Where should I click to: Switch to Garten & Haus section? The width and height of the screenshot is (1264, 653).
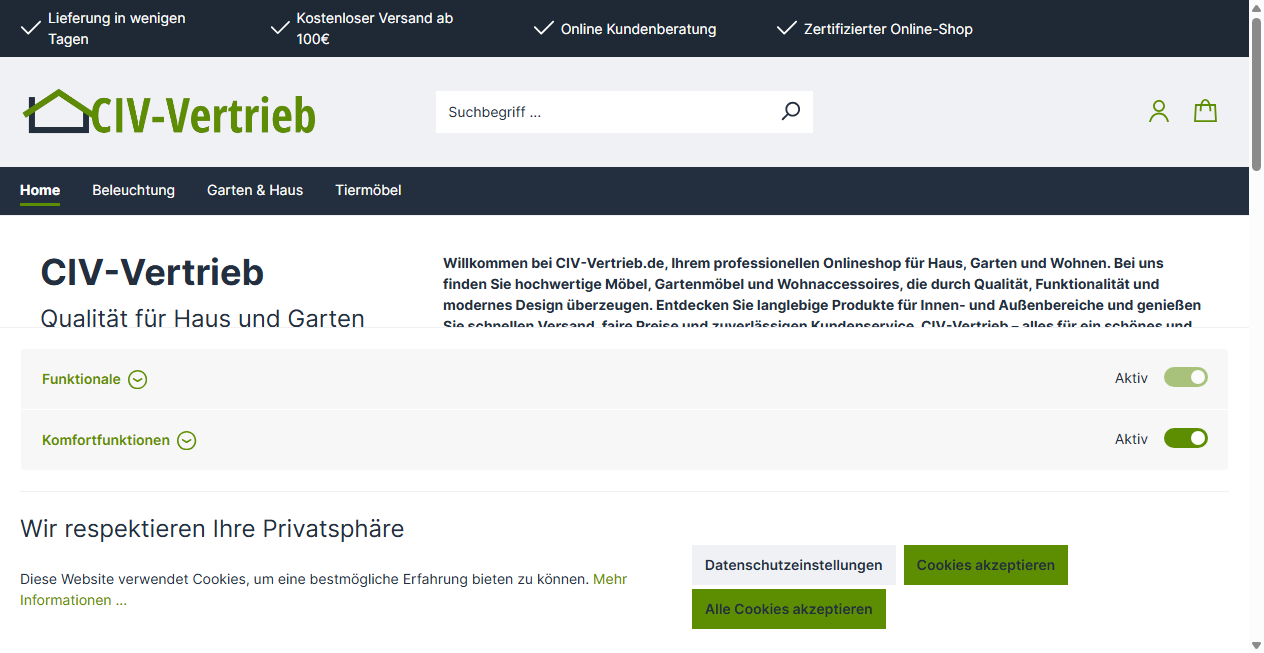click(x=255, y=190)
